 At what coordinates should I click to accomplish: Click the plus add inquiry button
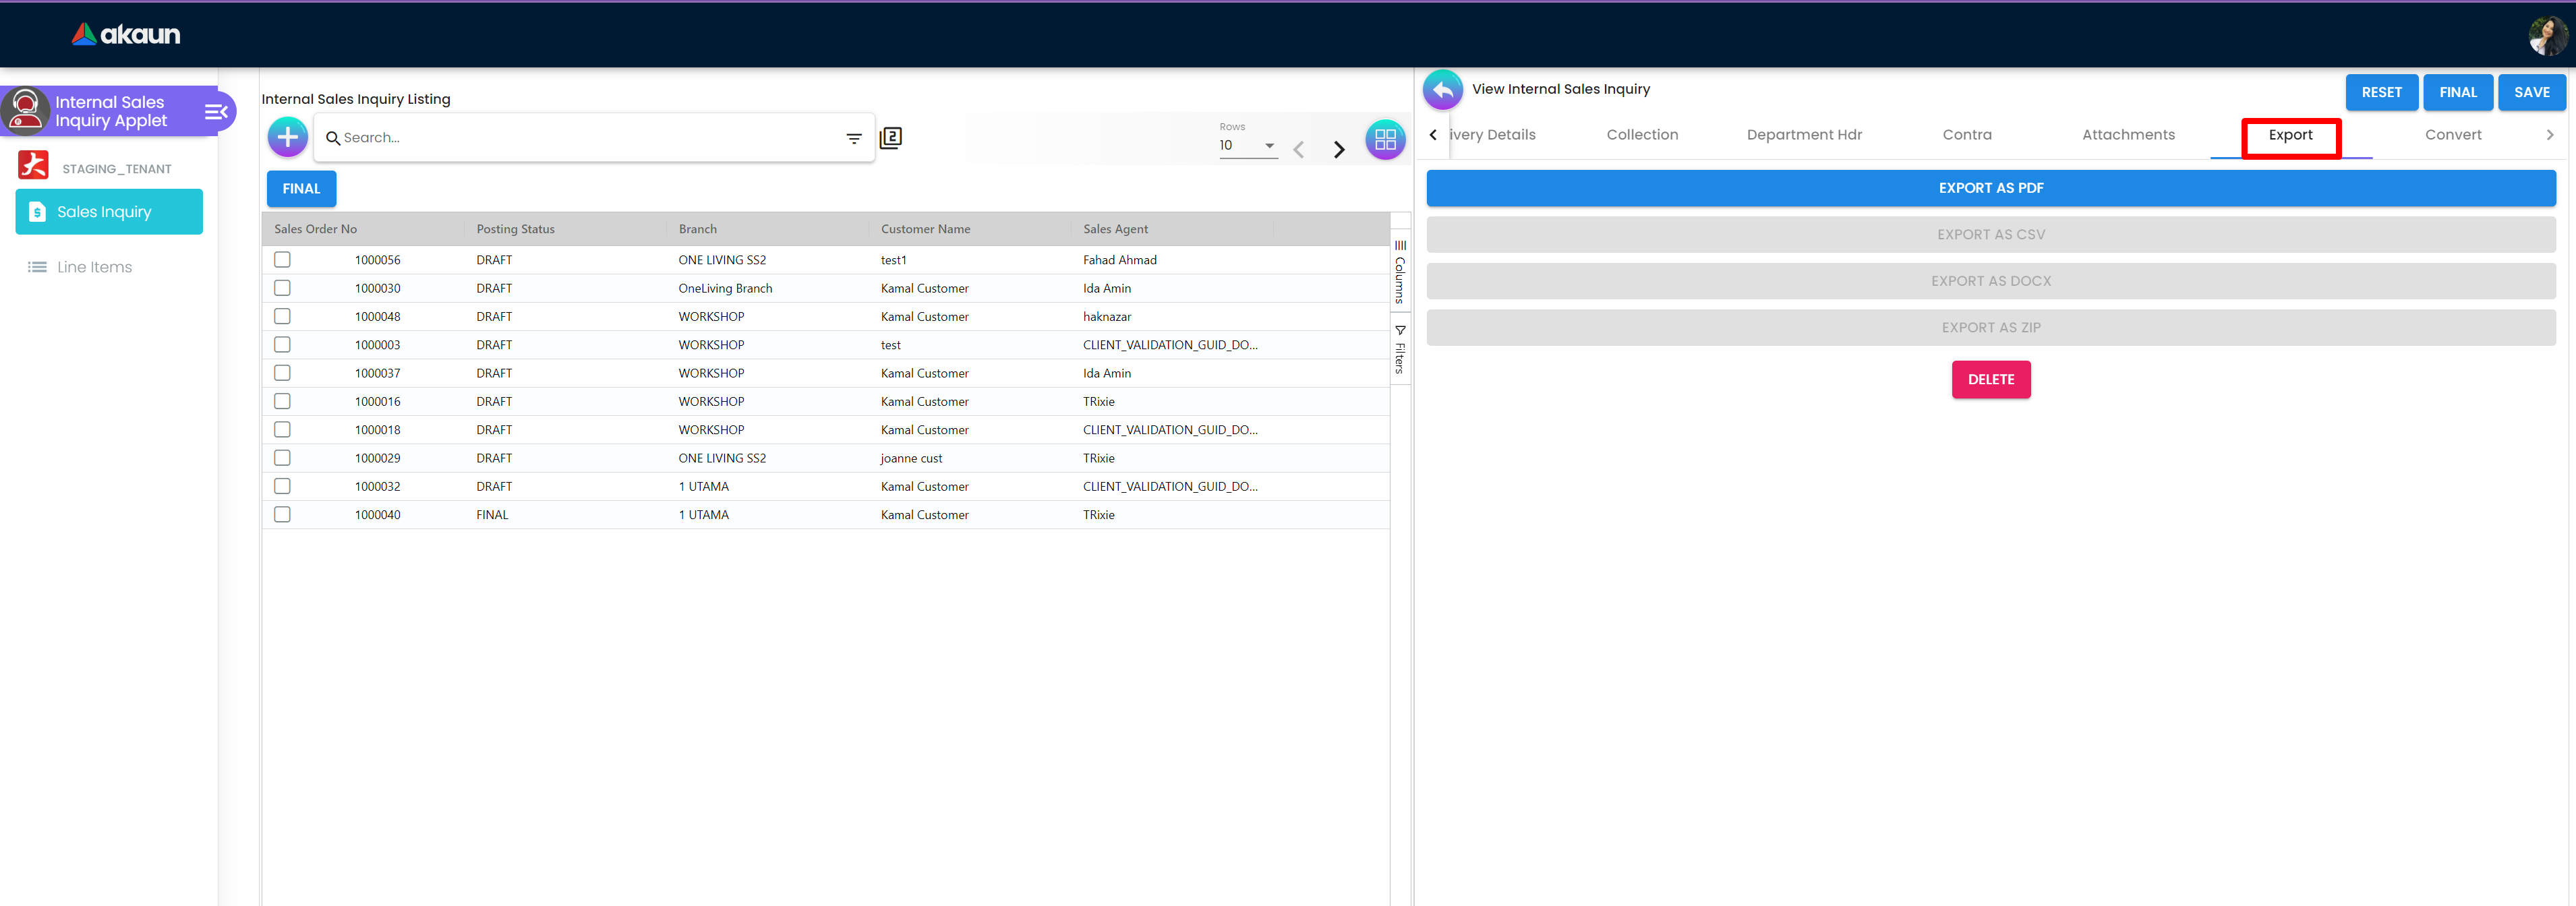click(287, 138)
